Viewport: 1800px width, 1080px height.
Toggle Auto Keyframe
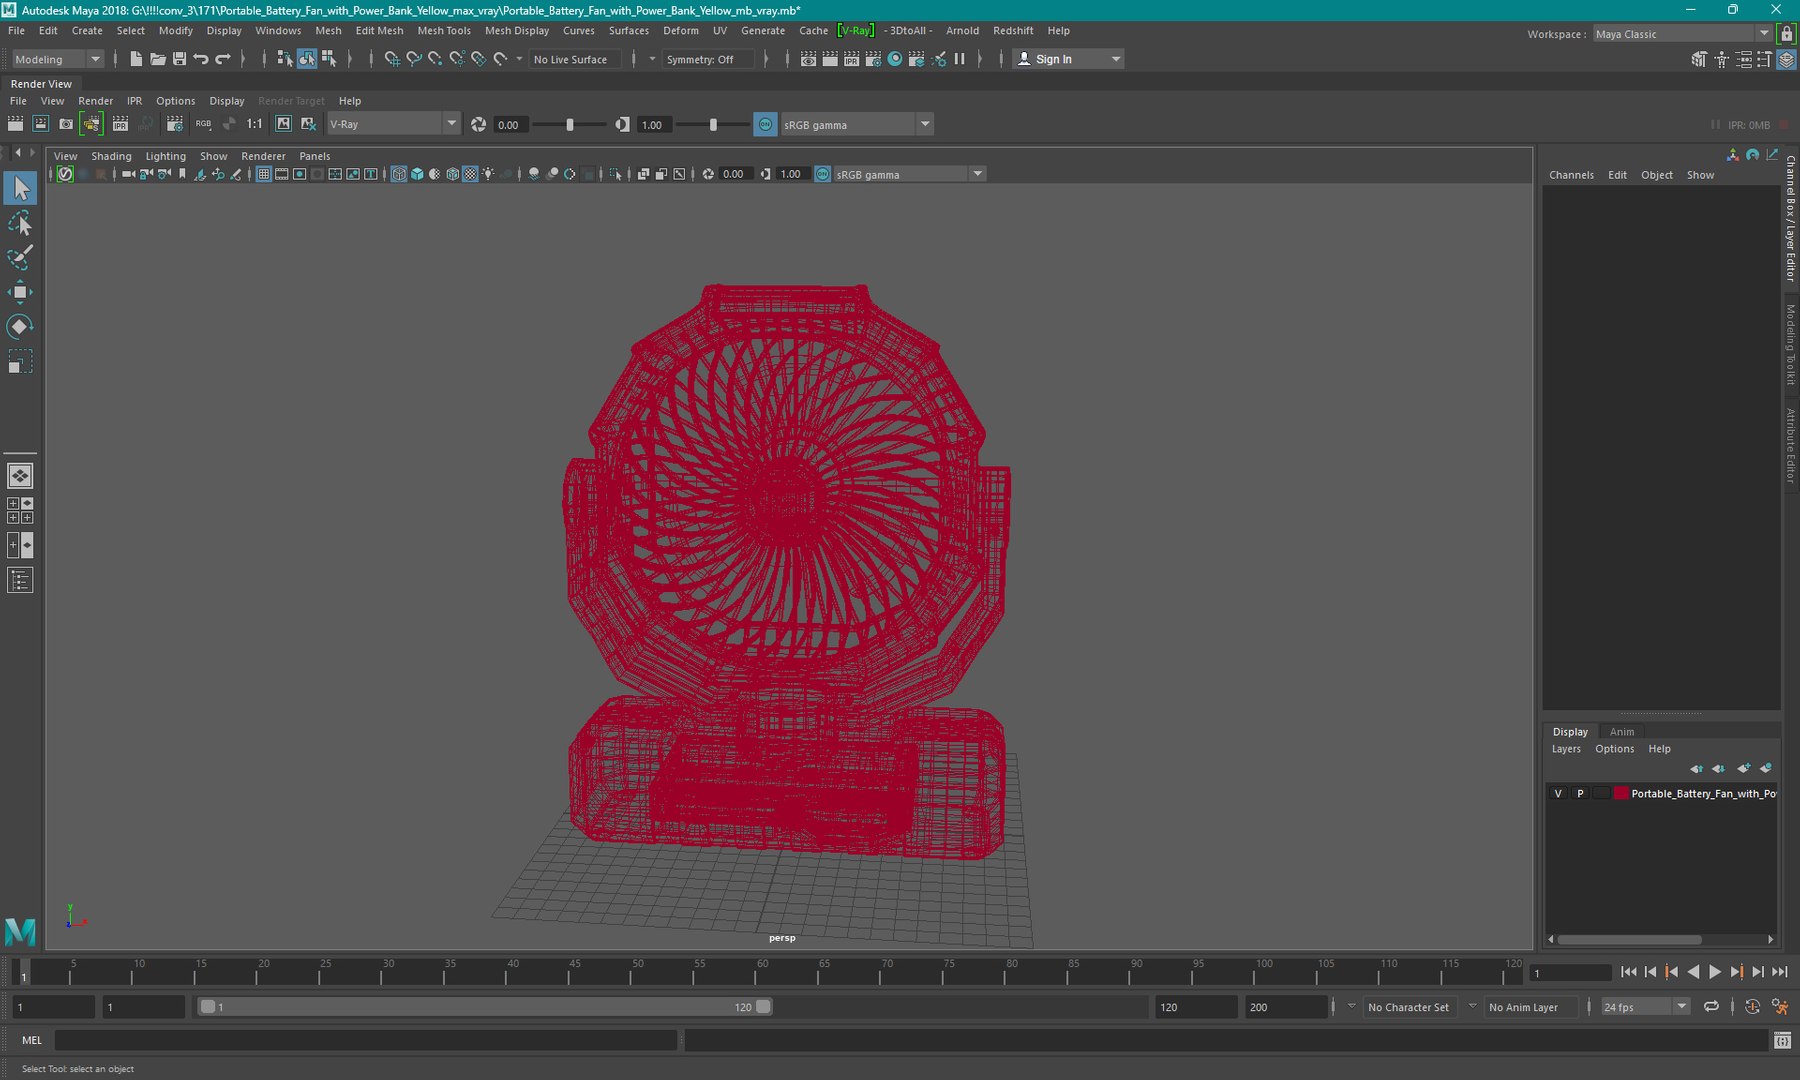tap(1752, 1007)
